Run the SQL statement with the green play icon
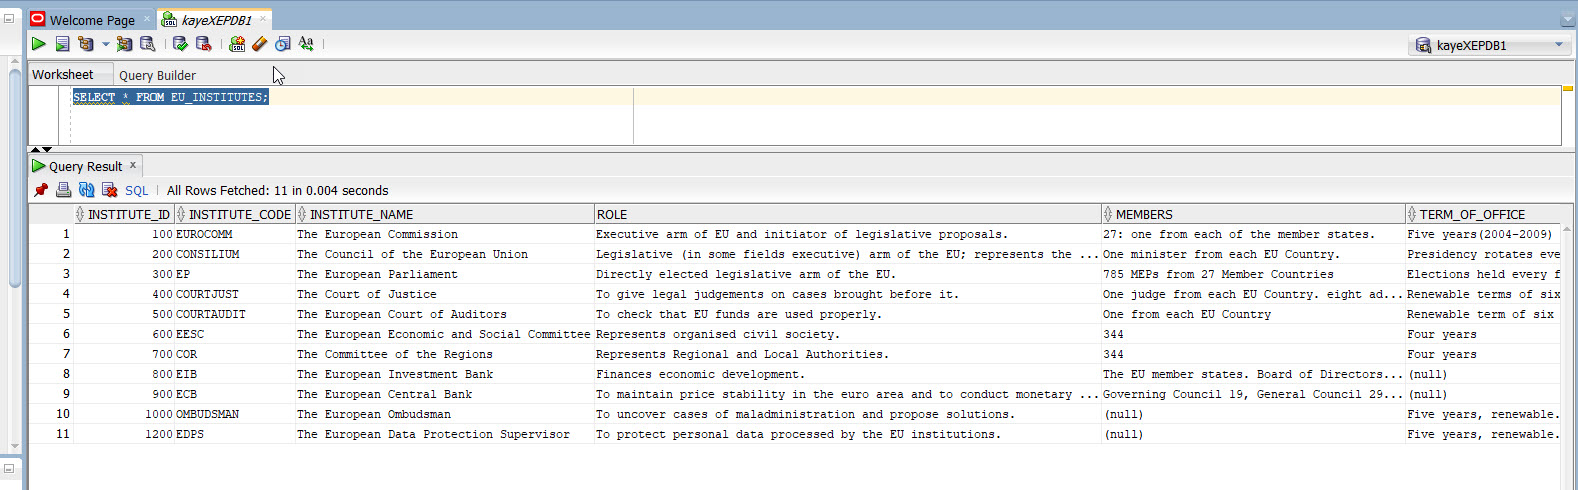 (x=38, y=44)
